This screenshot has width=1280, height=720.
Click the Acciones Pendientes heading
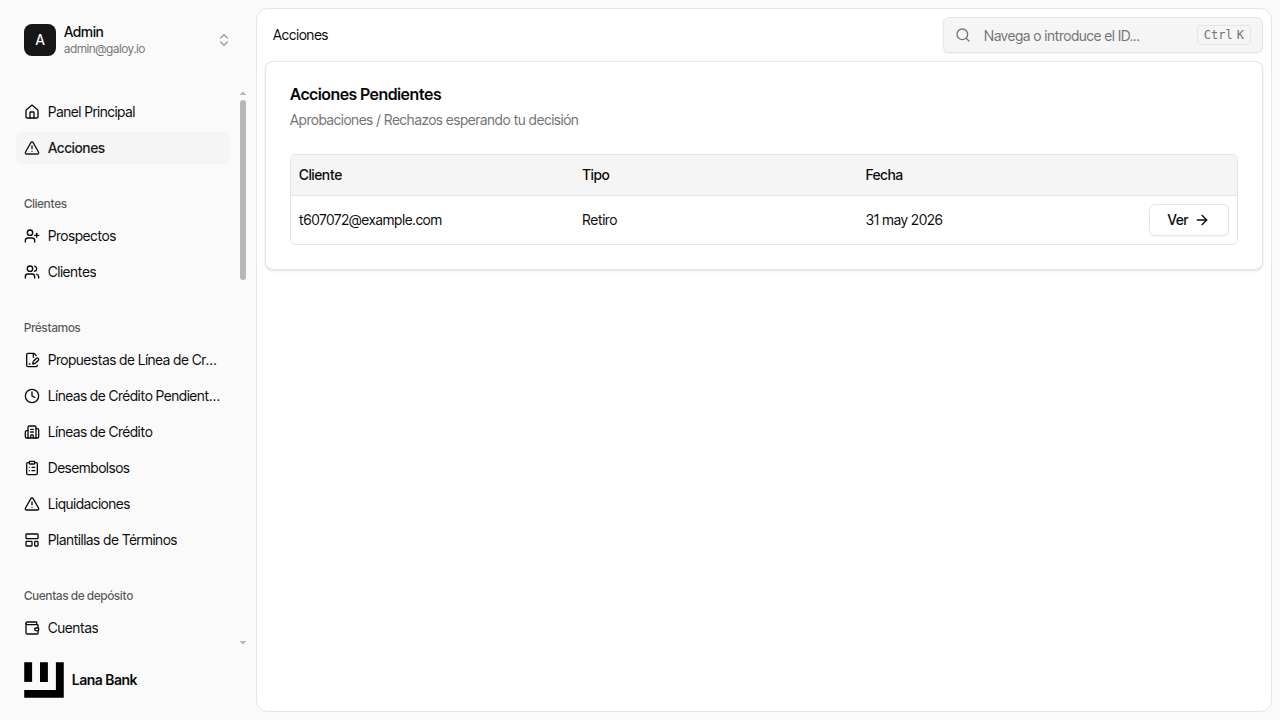(366, 94)
